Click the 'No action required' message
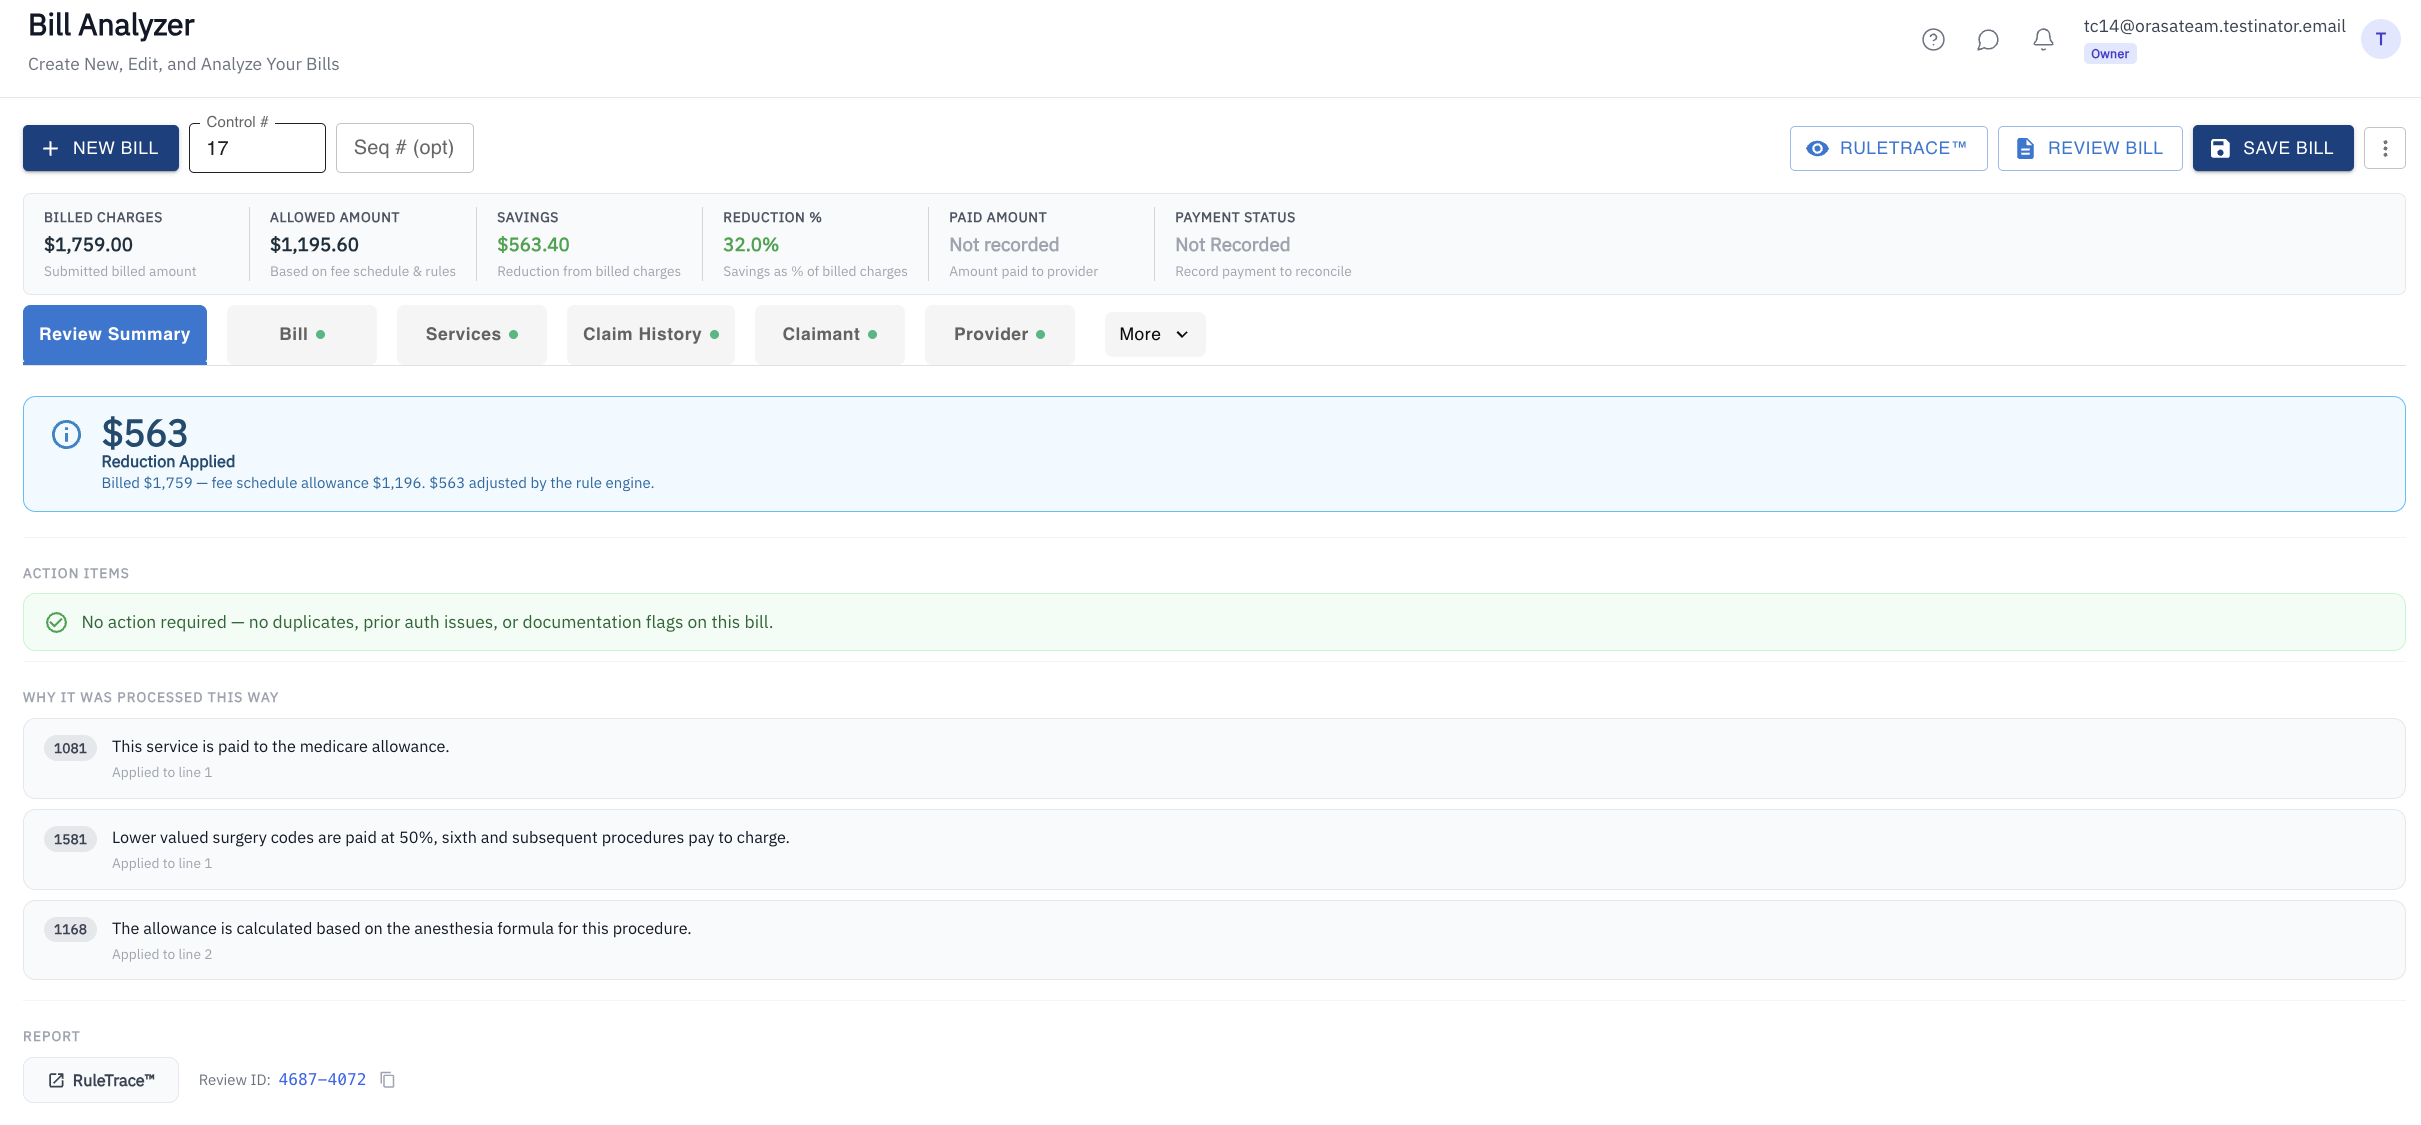 point(427,622)
